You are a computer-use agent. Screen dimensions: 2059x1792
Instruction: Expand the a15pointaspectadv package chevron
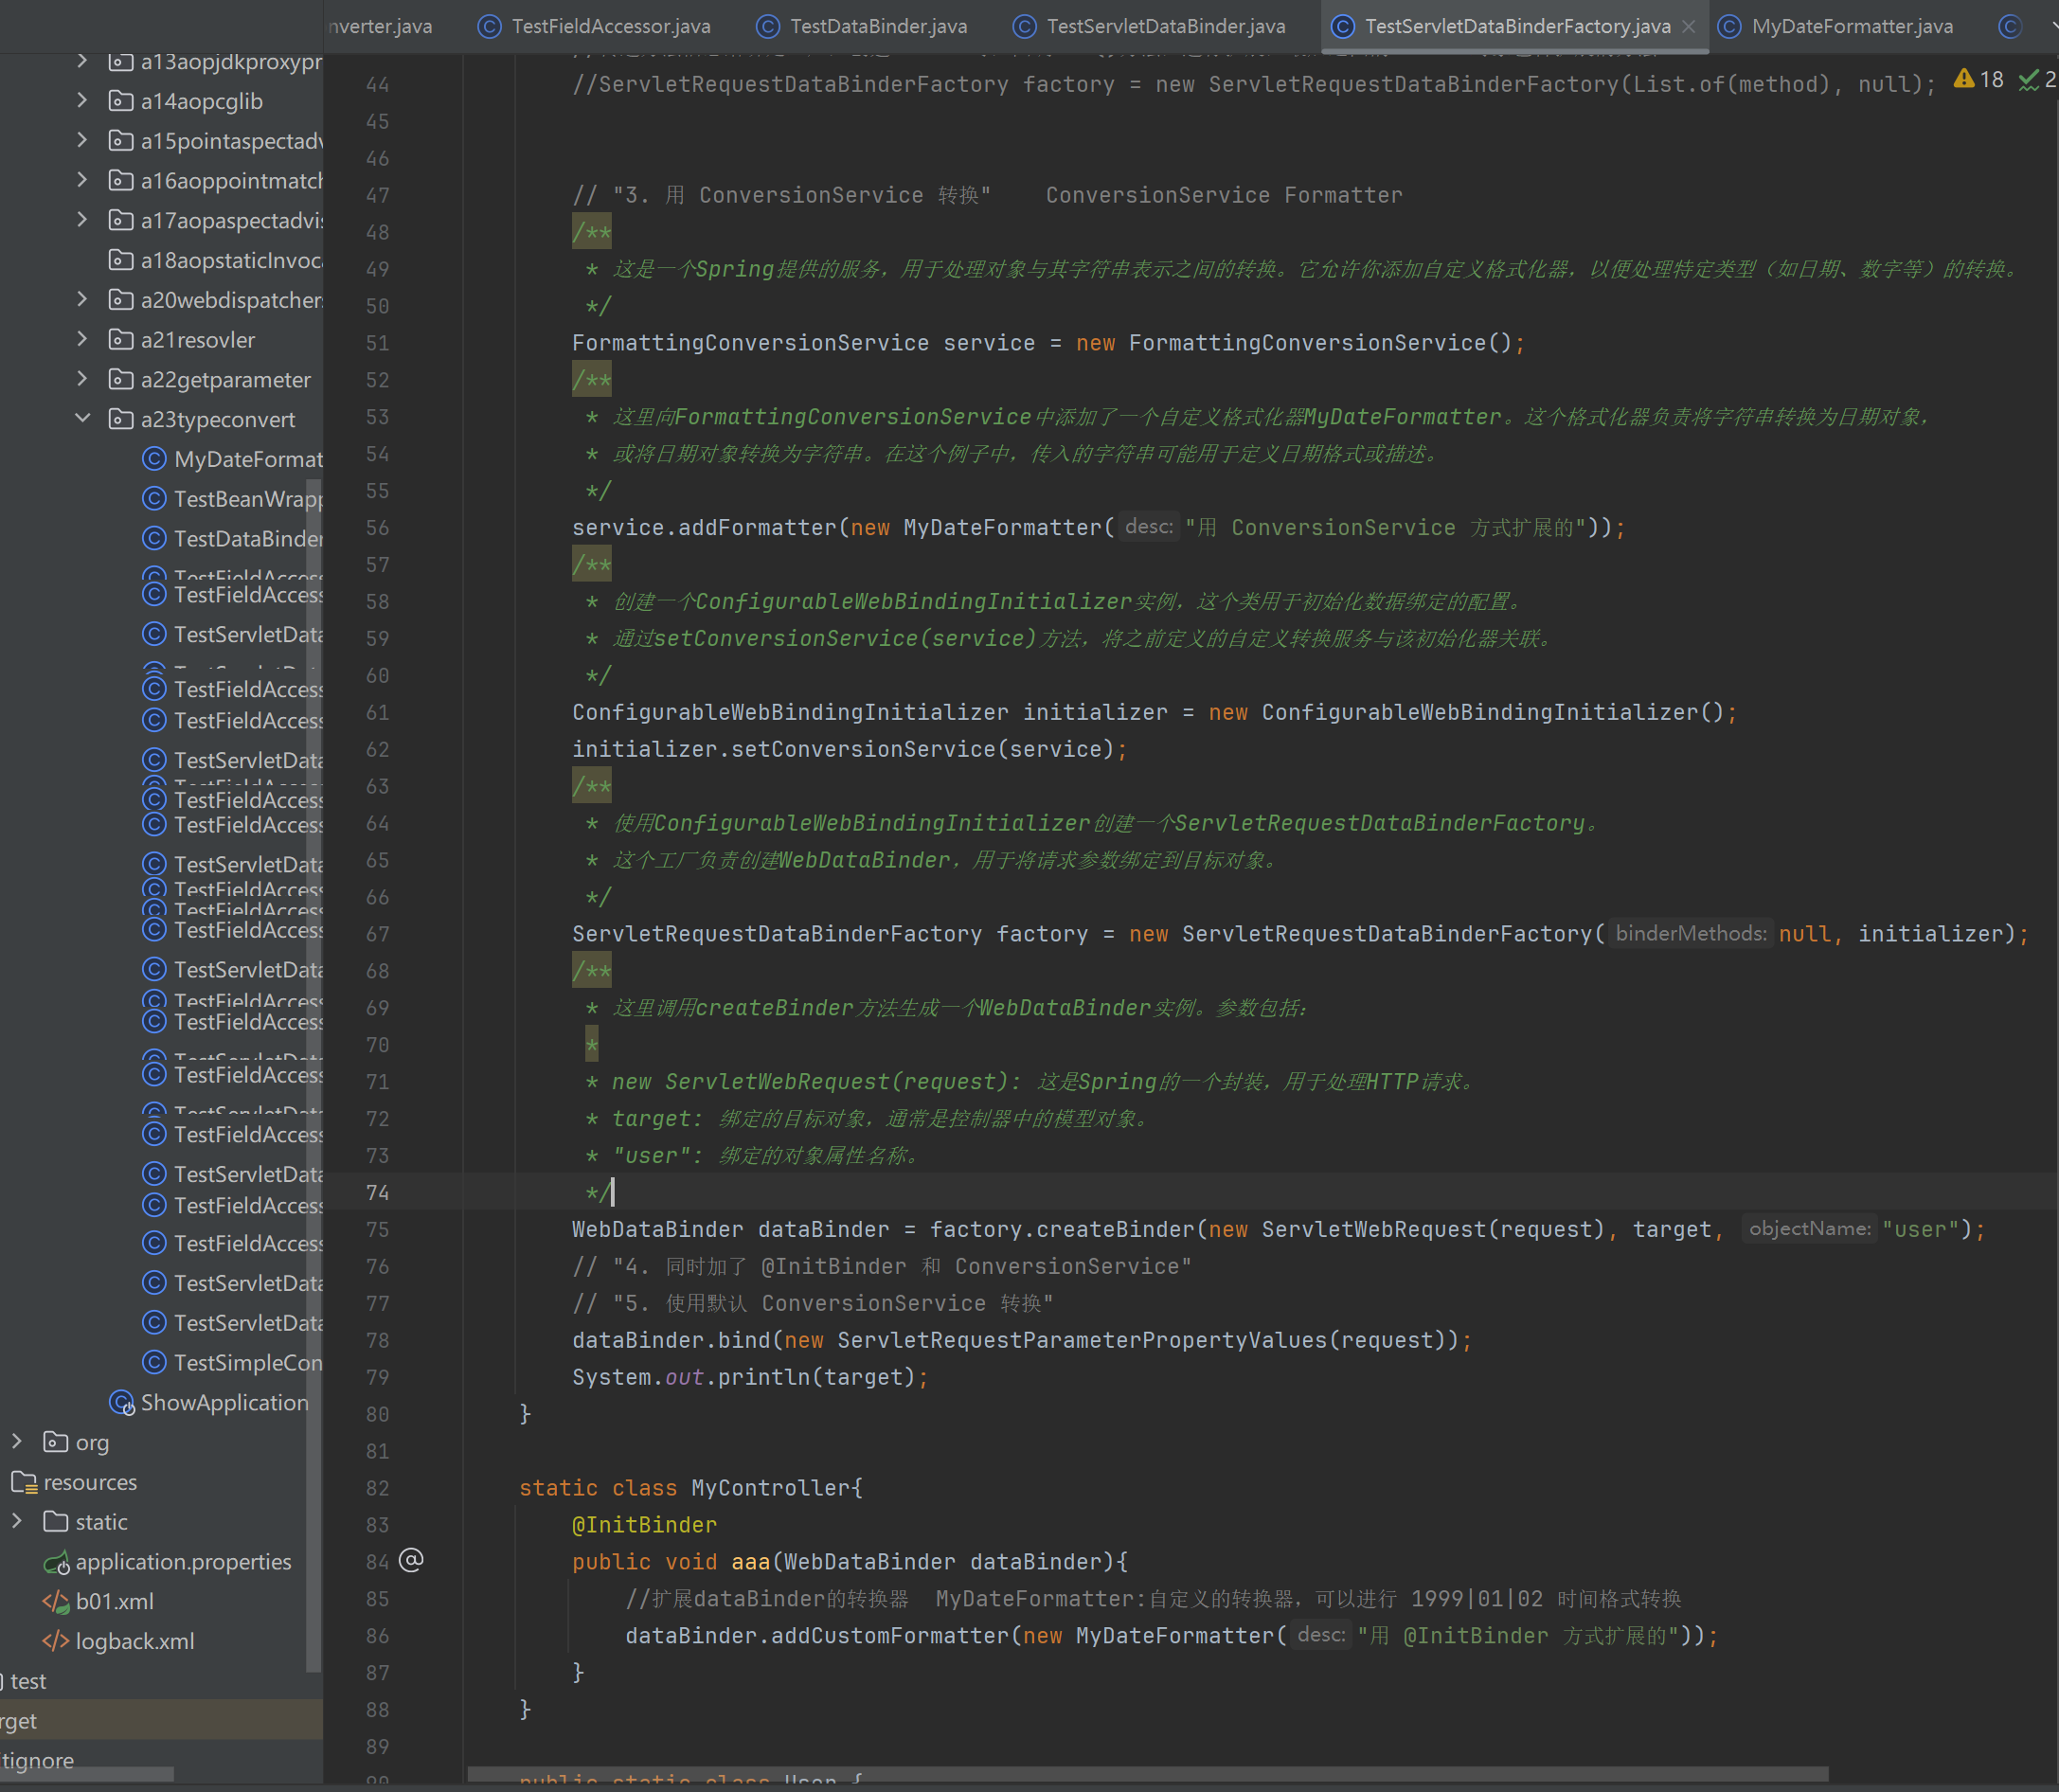click(83, 140)
